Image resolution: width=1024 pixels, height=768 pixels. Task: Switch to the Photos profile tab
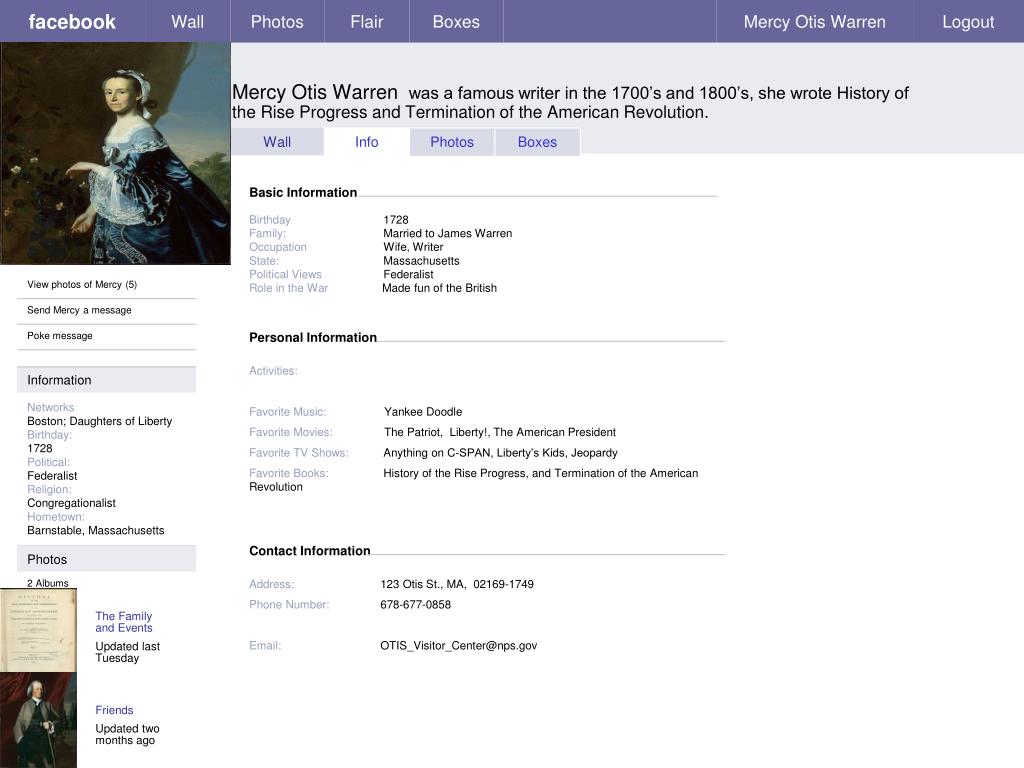(x=452, y=142)
